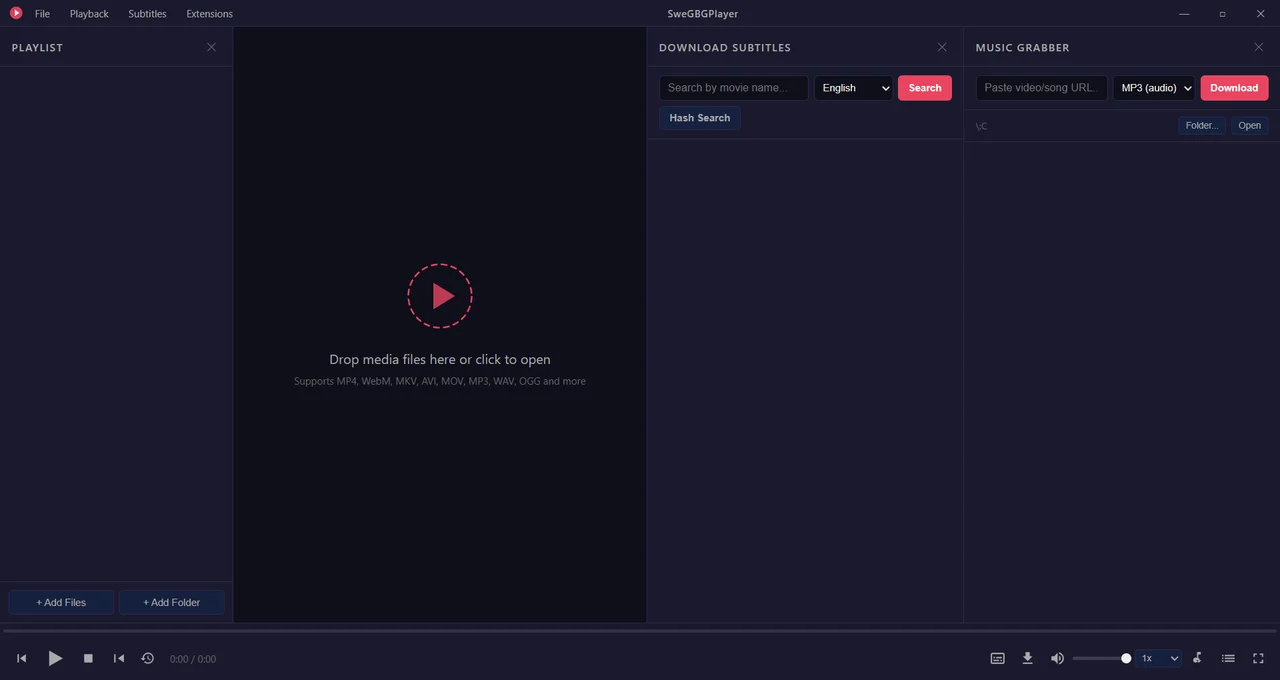Click the MUSIC GRABBER panel heading
The height and width of the screenshot is (680, 1280).
[1022, 48]
